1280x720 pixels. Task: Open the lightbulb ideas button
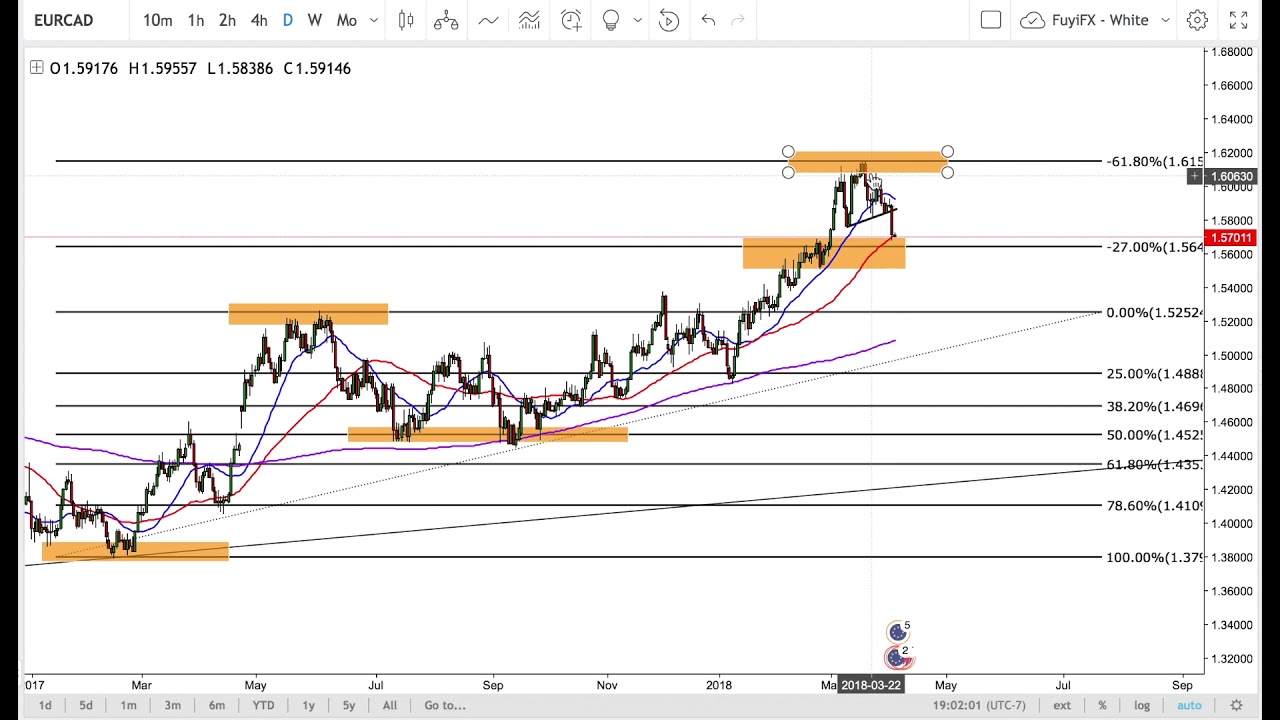coord(611,20)
